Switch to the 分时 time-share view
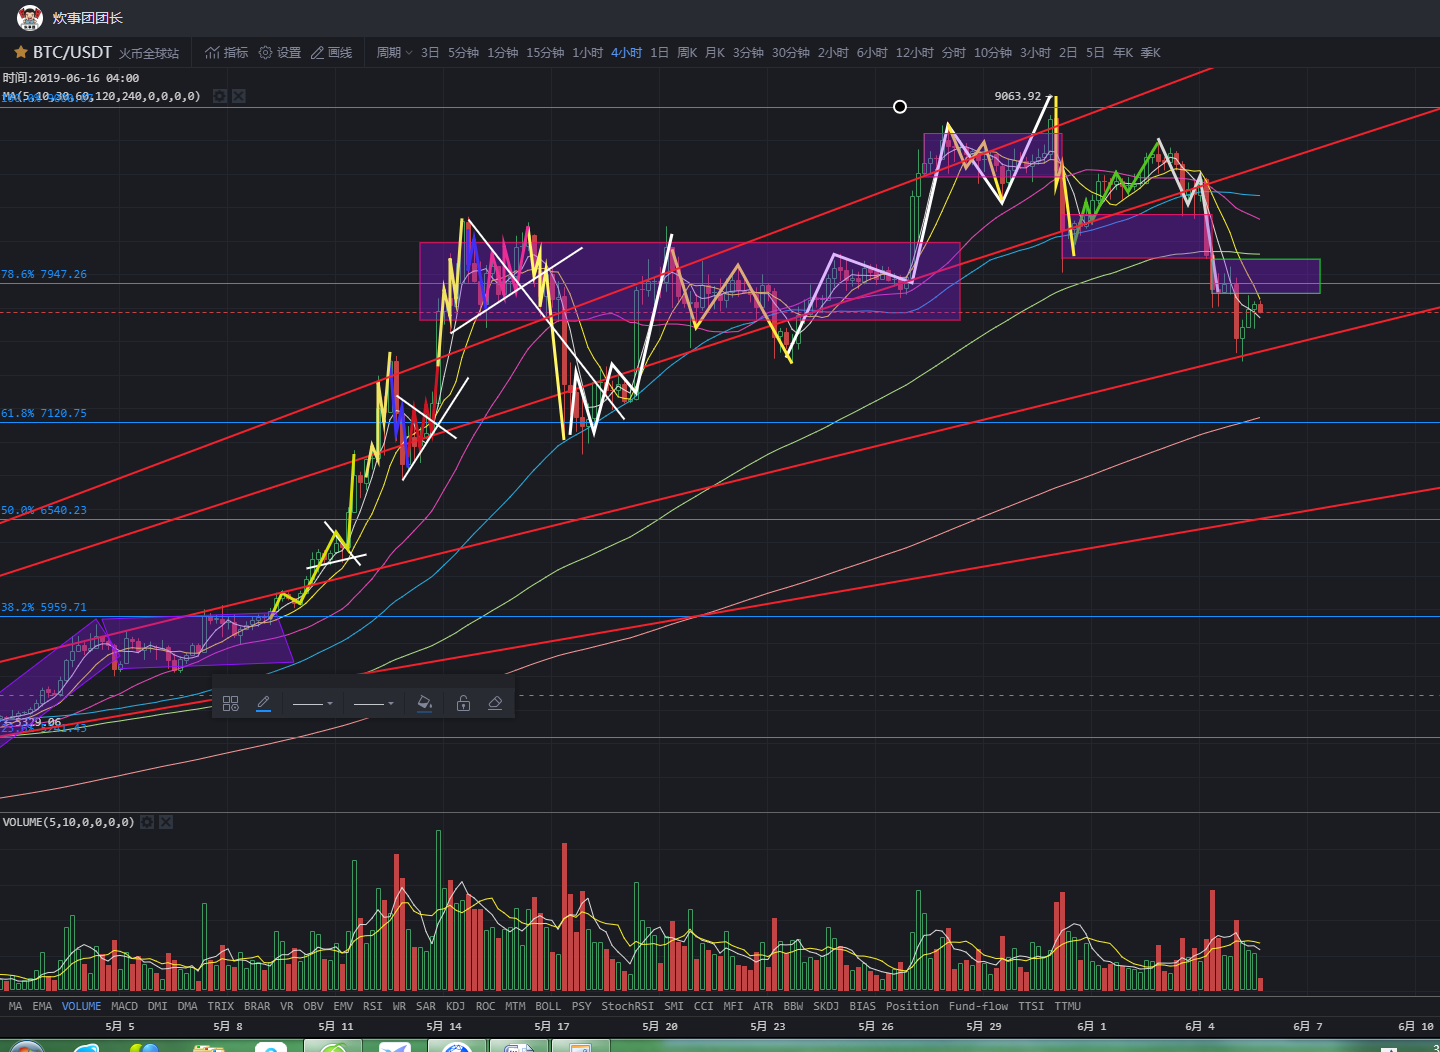 pyautogui.click(x=954, y=52)
